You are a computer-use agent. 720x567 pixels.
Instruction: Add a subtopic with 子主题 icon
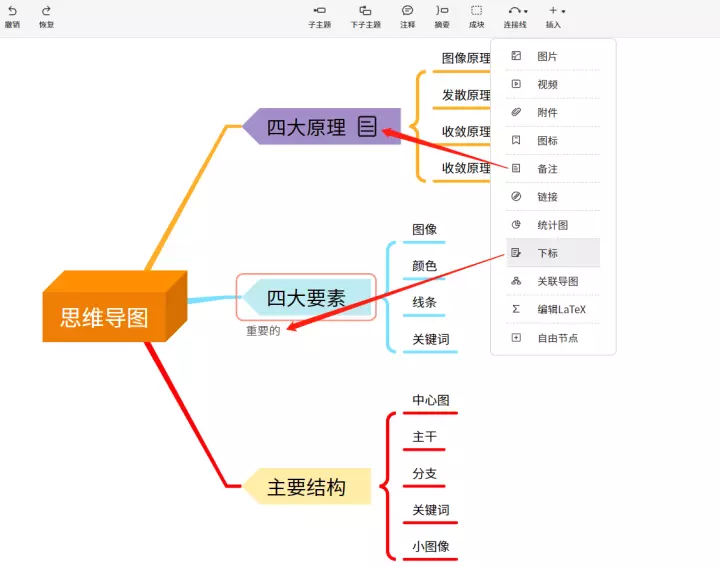(320, 11)
